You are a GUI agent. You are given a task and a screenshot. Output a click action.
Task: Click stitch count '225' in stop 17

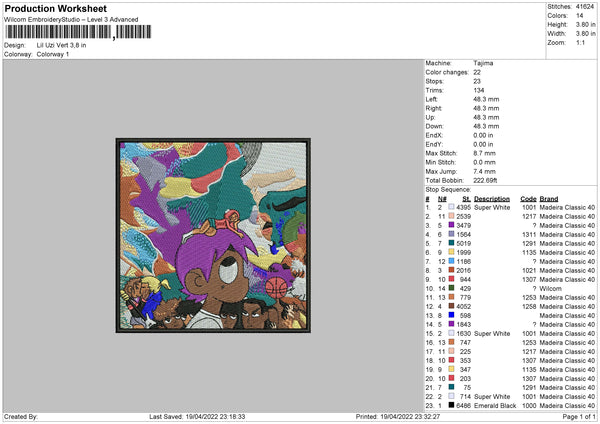[x=465, y=351]
